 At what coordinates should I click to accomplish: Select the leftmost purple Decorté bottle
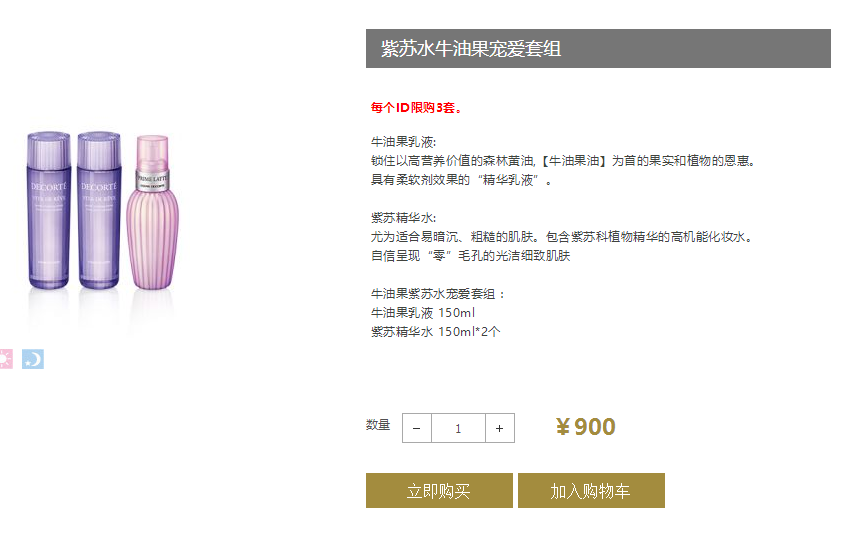tap(49, 210)
